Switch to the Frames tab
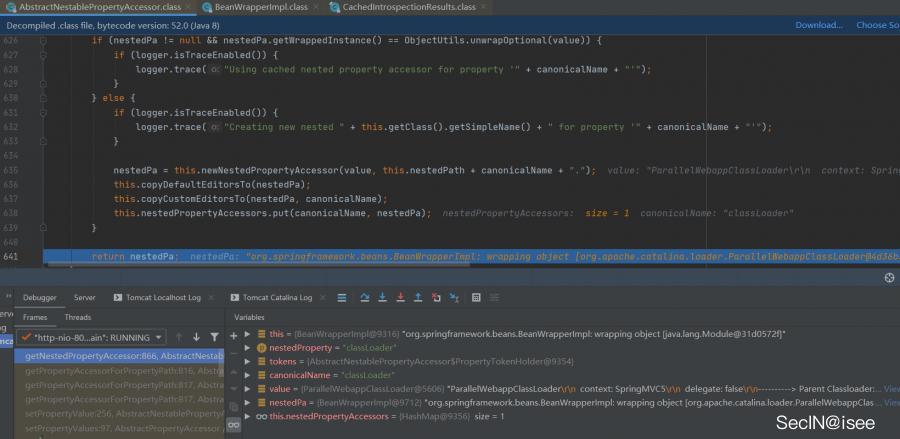This screenshot has width=900, height=439. click(35, 317)
